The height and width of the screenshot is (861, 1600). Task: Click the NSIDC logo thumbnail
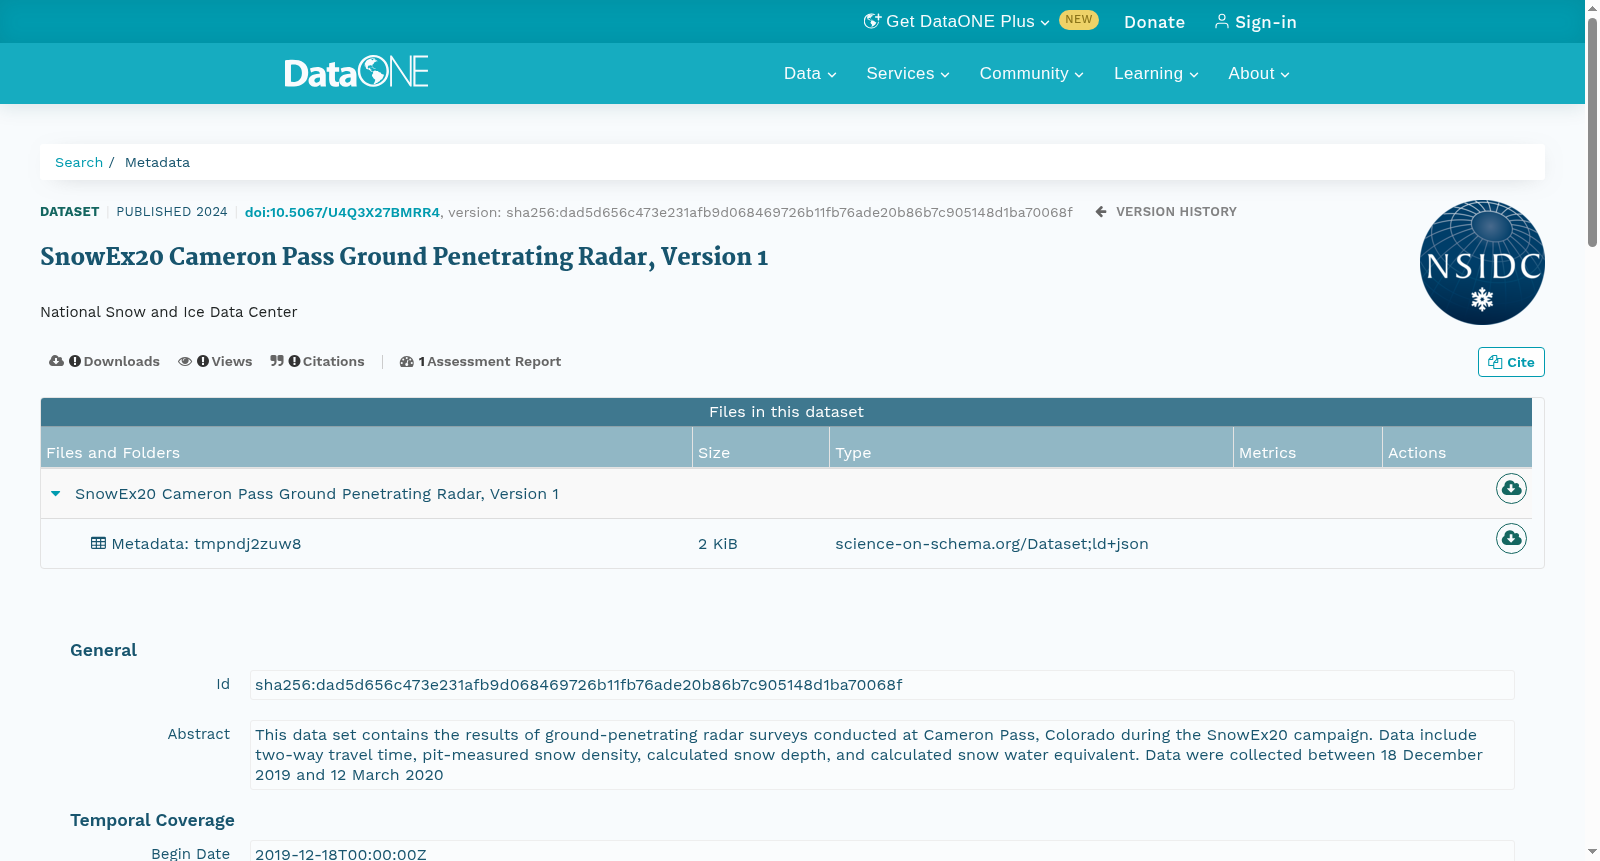[x=1482, y=262]
